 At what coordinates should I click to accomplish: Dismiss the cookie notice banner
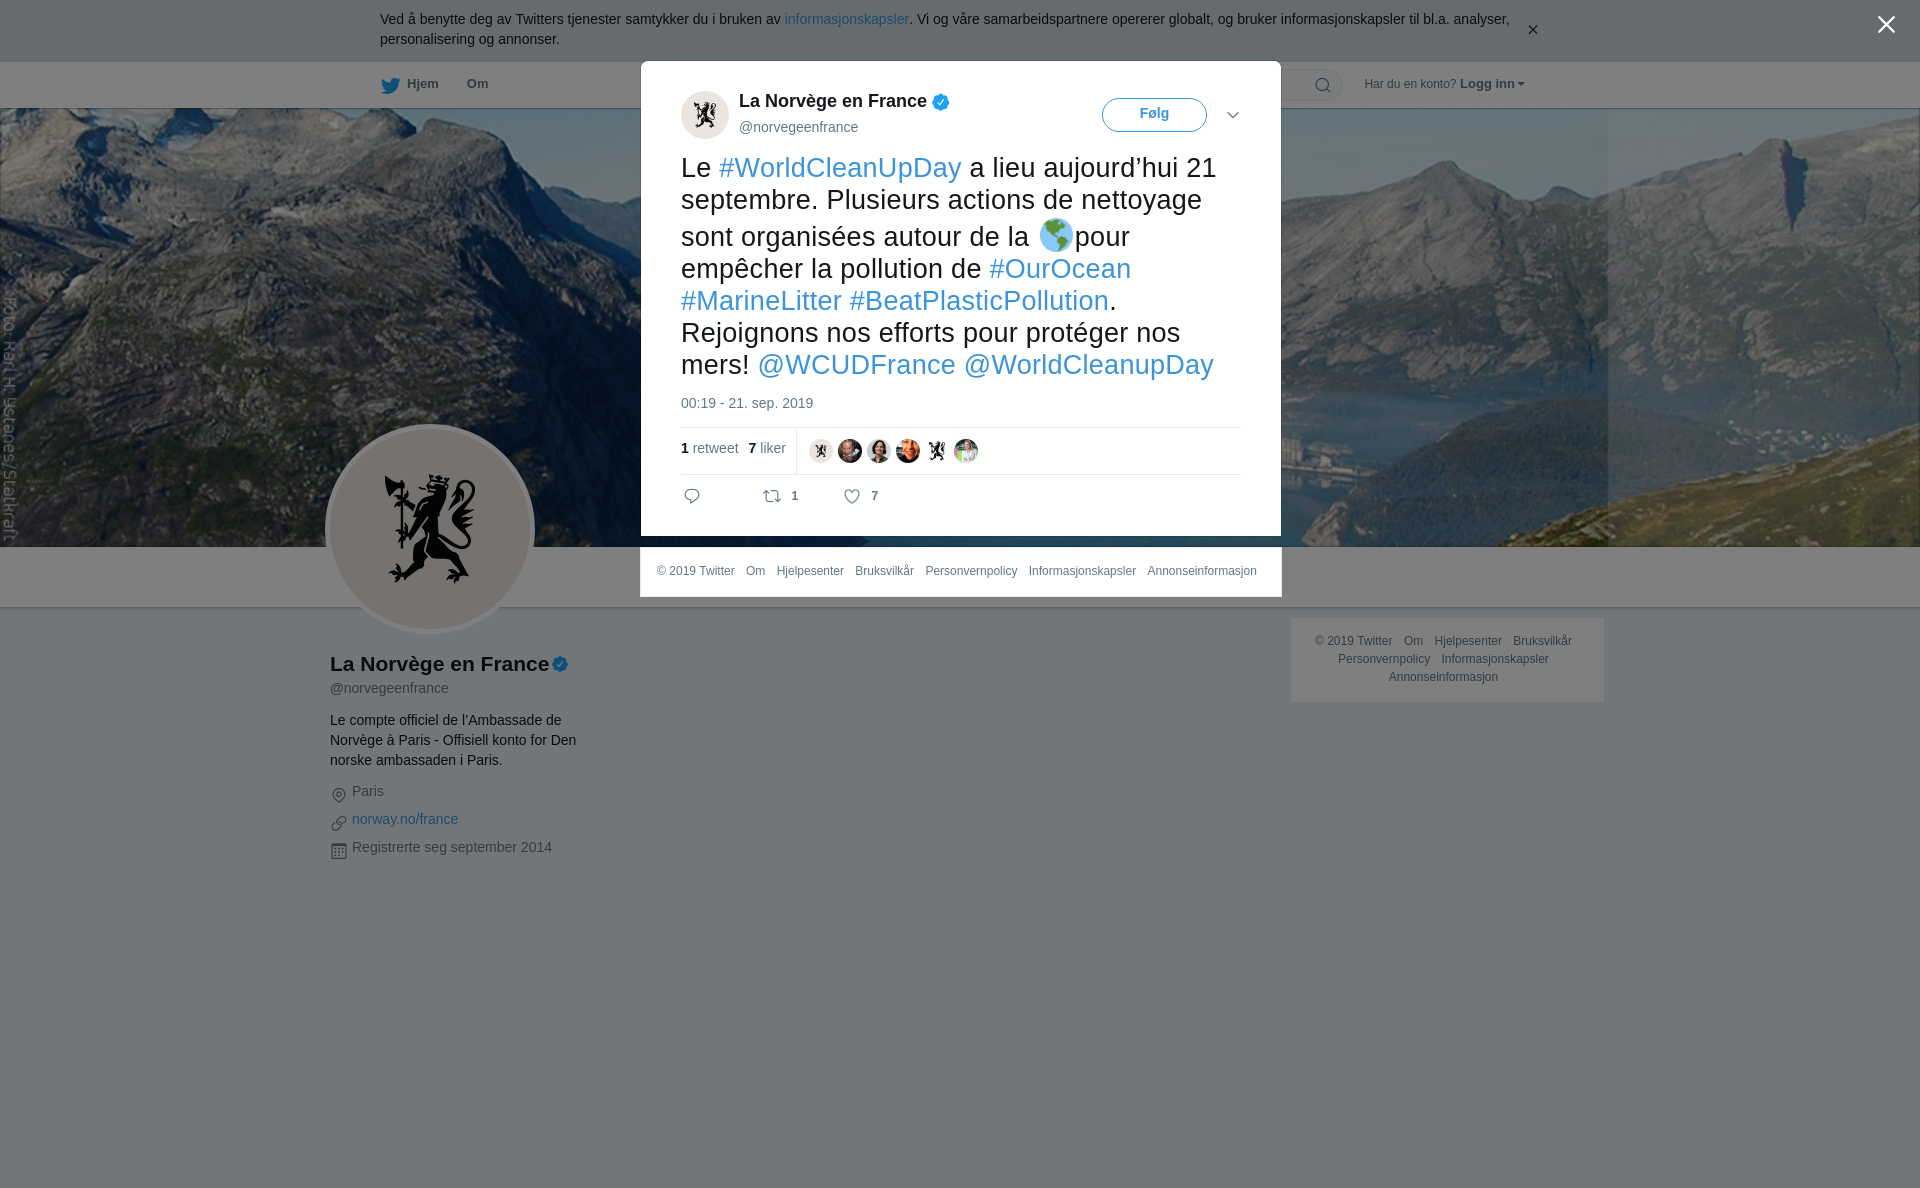click(x=1532, y=30)
